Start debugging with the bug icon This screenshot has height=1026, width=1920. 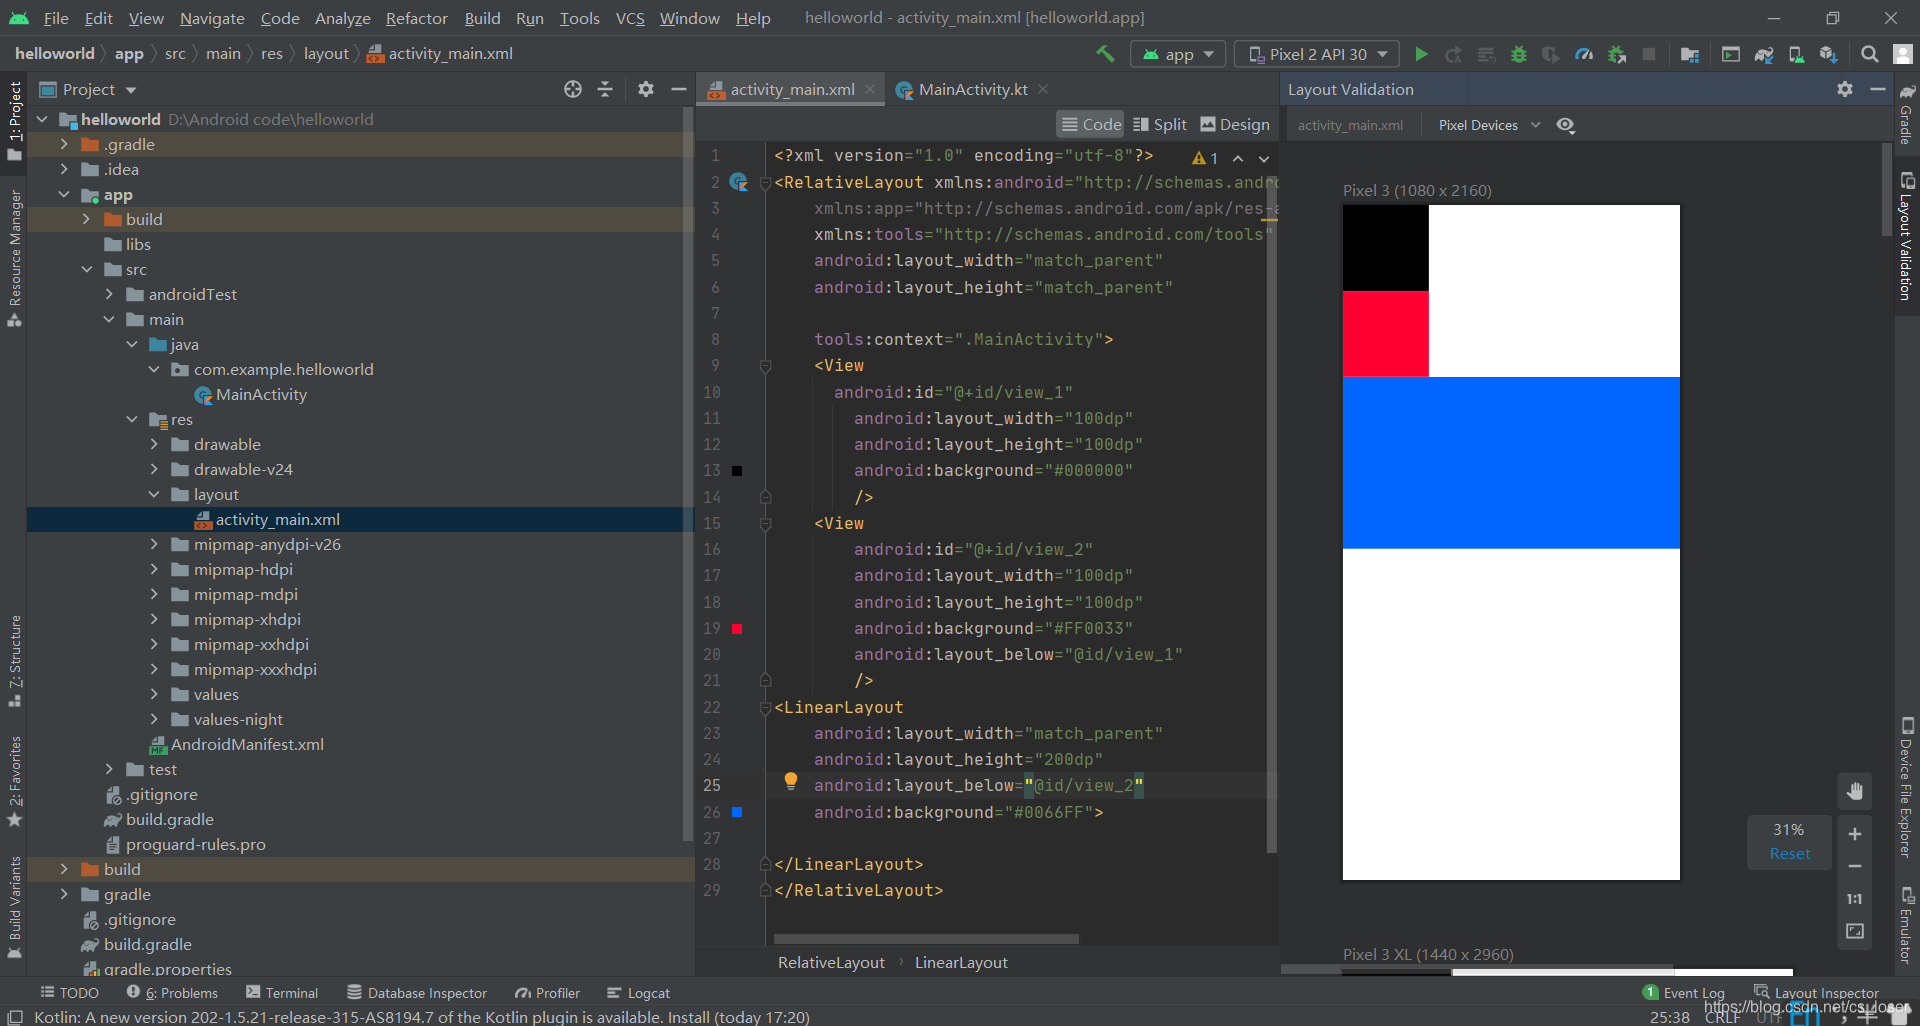pyautogui.click(x=1519, y=54)
